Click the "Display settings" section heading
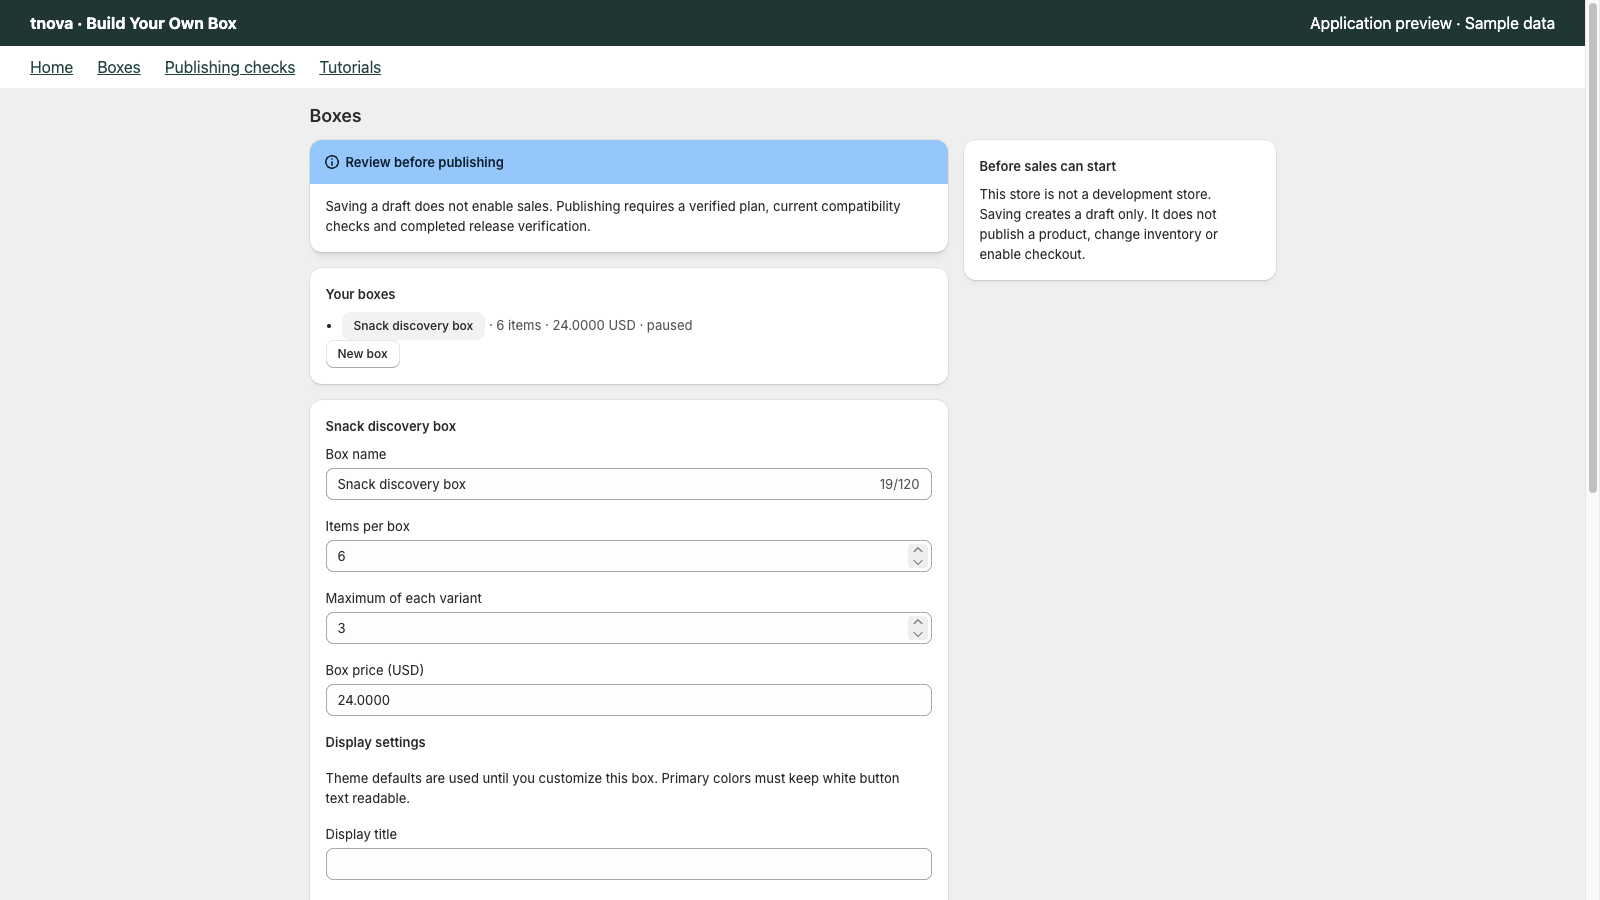This screenshot has height=900, width=1600. pyautogui.click(x=375, y=742)
